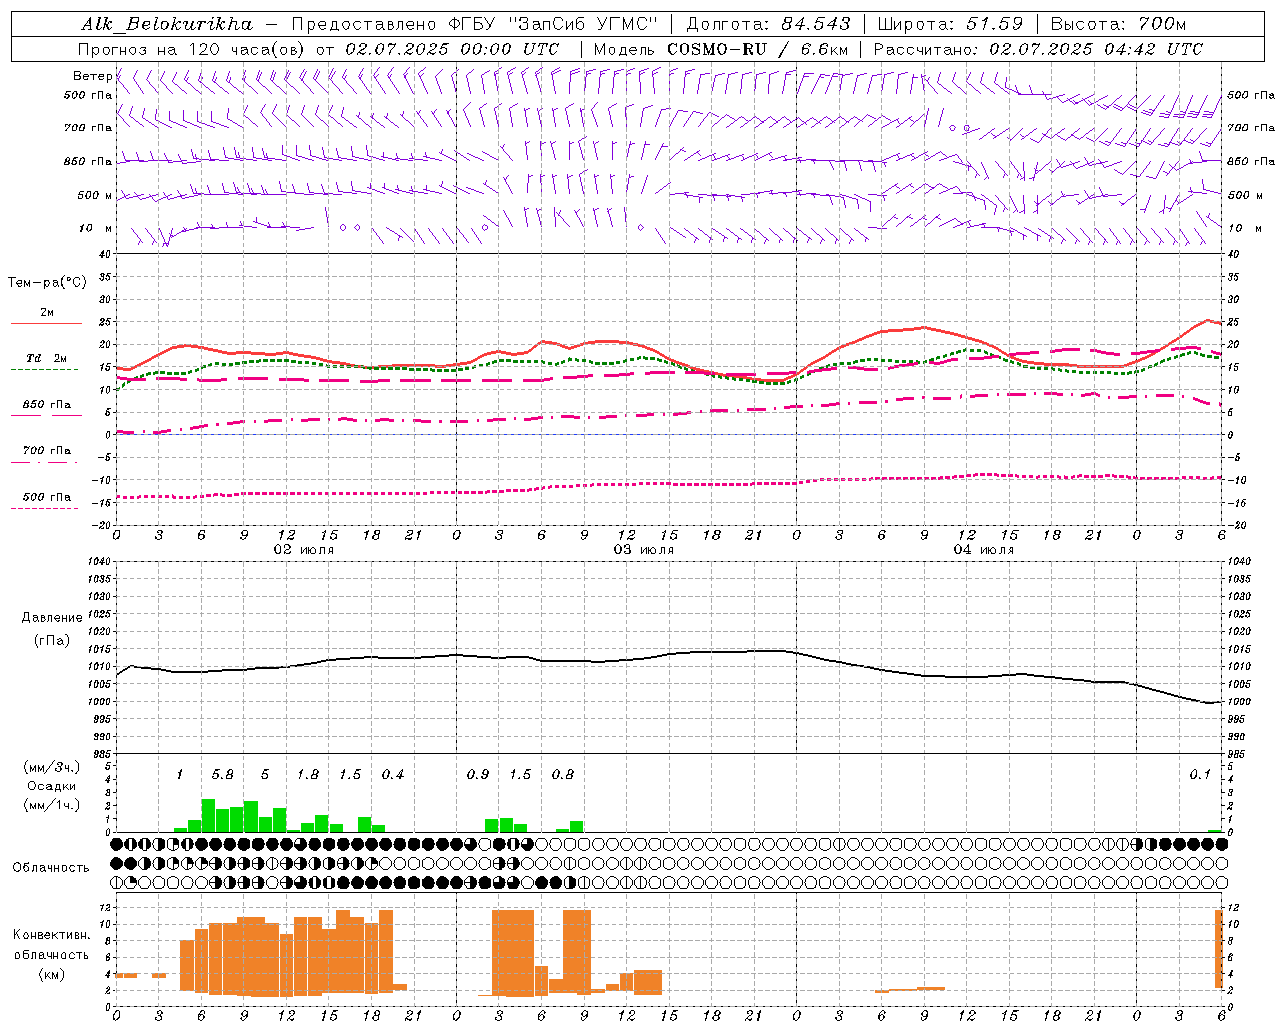1280x1024 pixels.
Task: Click the 'Долгота: 84.543' longitude field
Action: (x=768, y=24)
